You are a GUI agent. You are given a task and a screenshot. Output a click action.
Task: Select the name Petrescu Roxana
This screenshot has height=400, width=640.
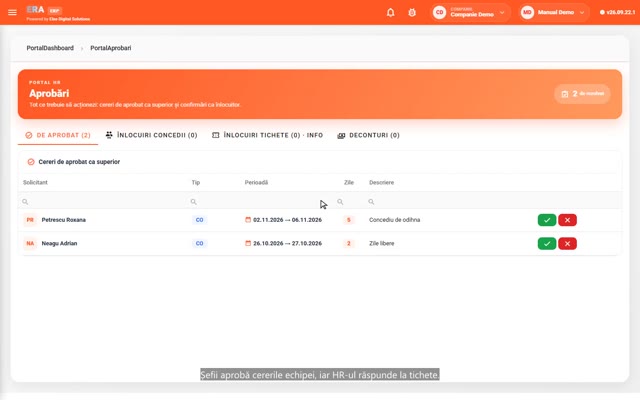click(64, 220)
